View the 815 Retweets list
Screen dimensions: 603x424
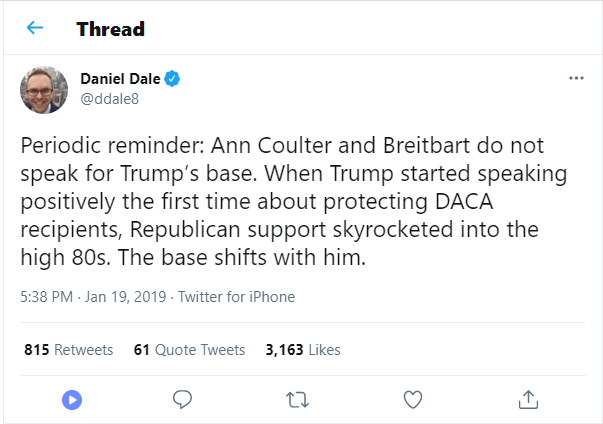pos(68,350)
